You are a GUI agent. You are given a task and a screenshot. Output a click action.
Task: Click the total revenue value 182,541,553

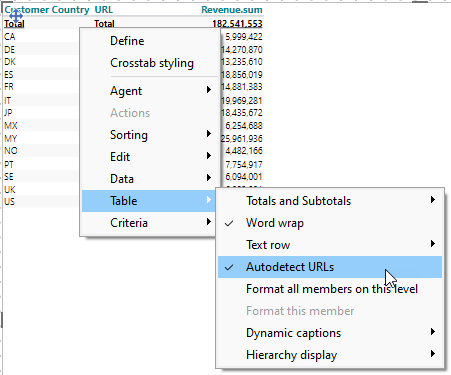tap(237, 24)
